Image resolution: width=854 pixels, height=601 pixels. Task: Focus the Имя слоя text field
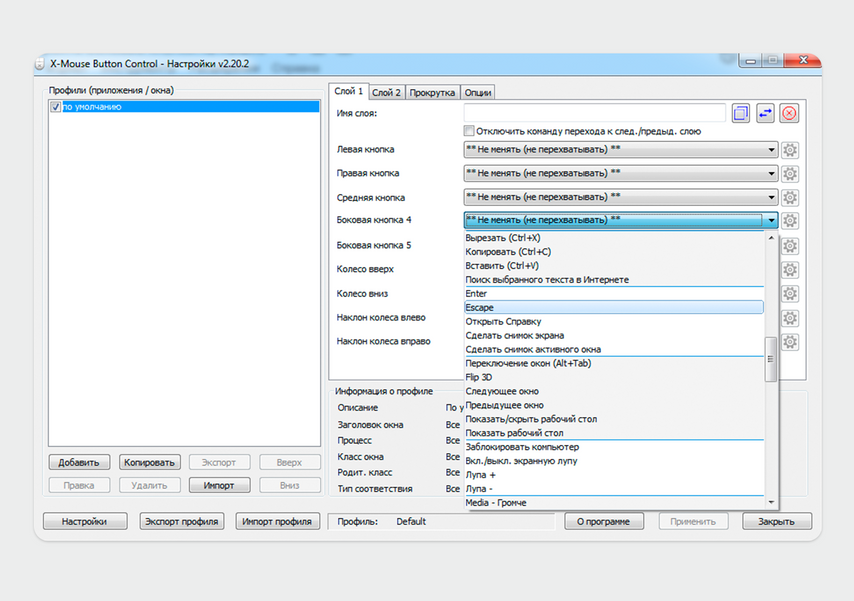(x=595, y=113)
